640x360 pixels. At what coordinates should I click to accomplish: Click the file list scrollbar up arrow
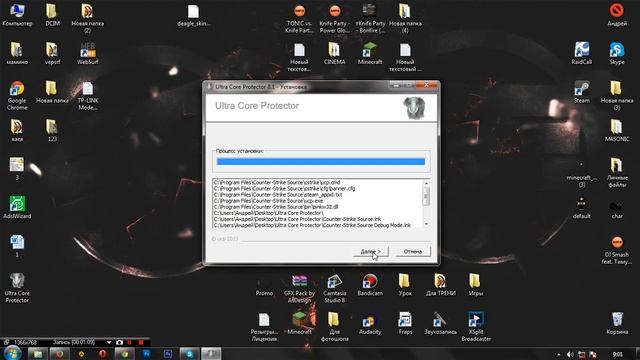426,184
